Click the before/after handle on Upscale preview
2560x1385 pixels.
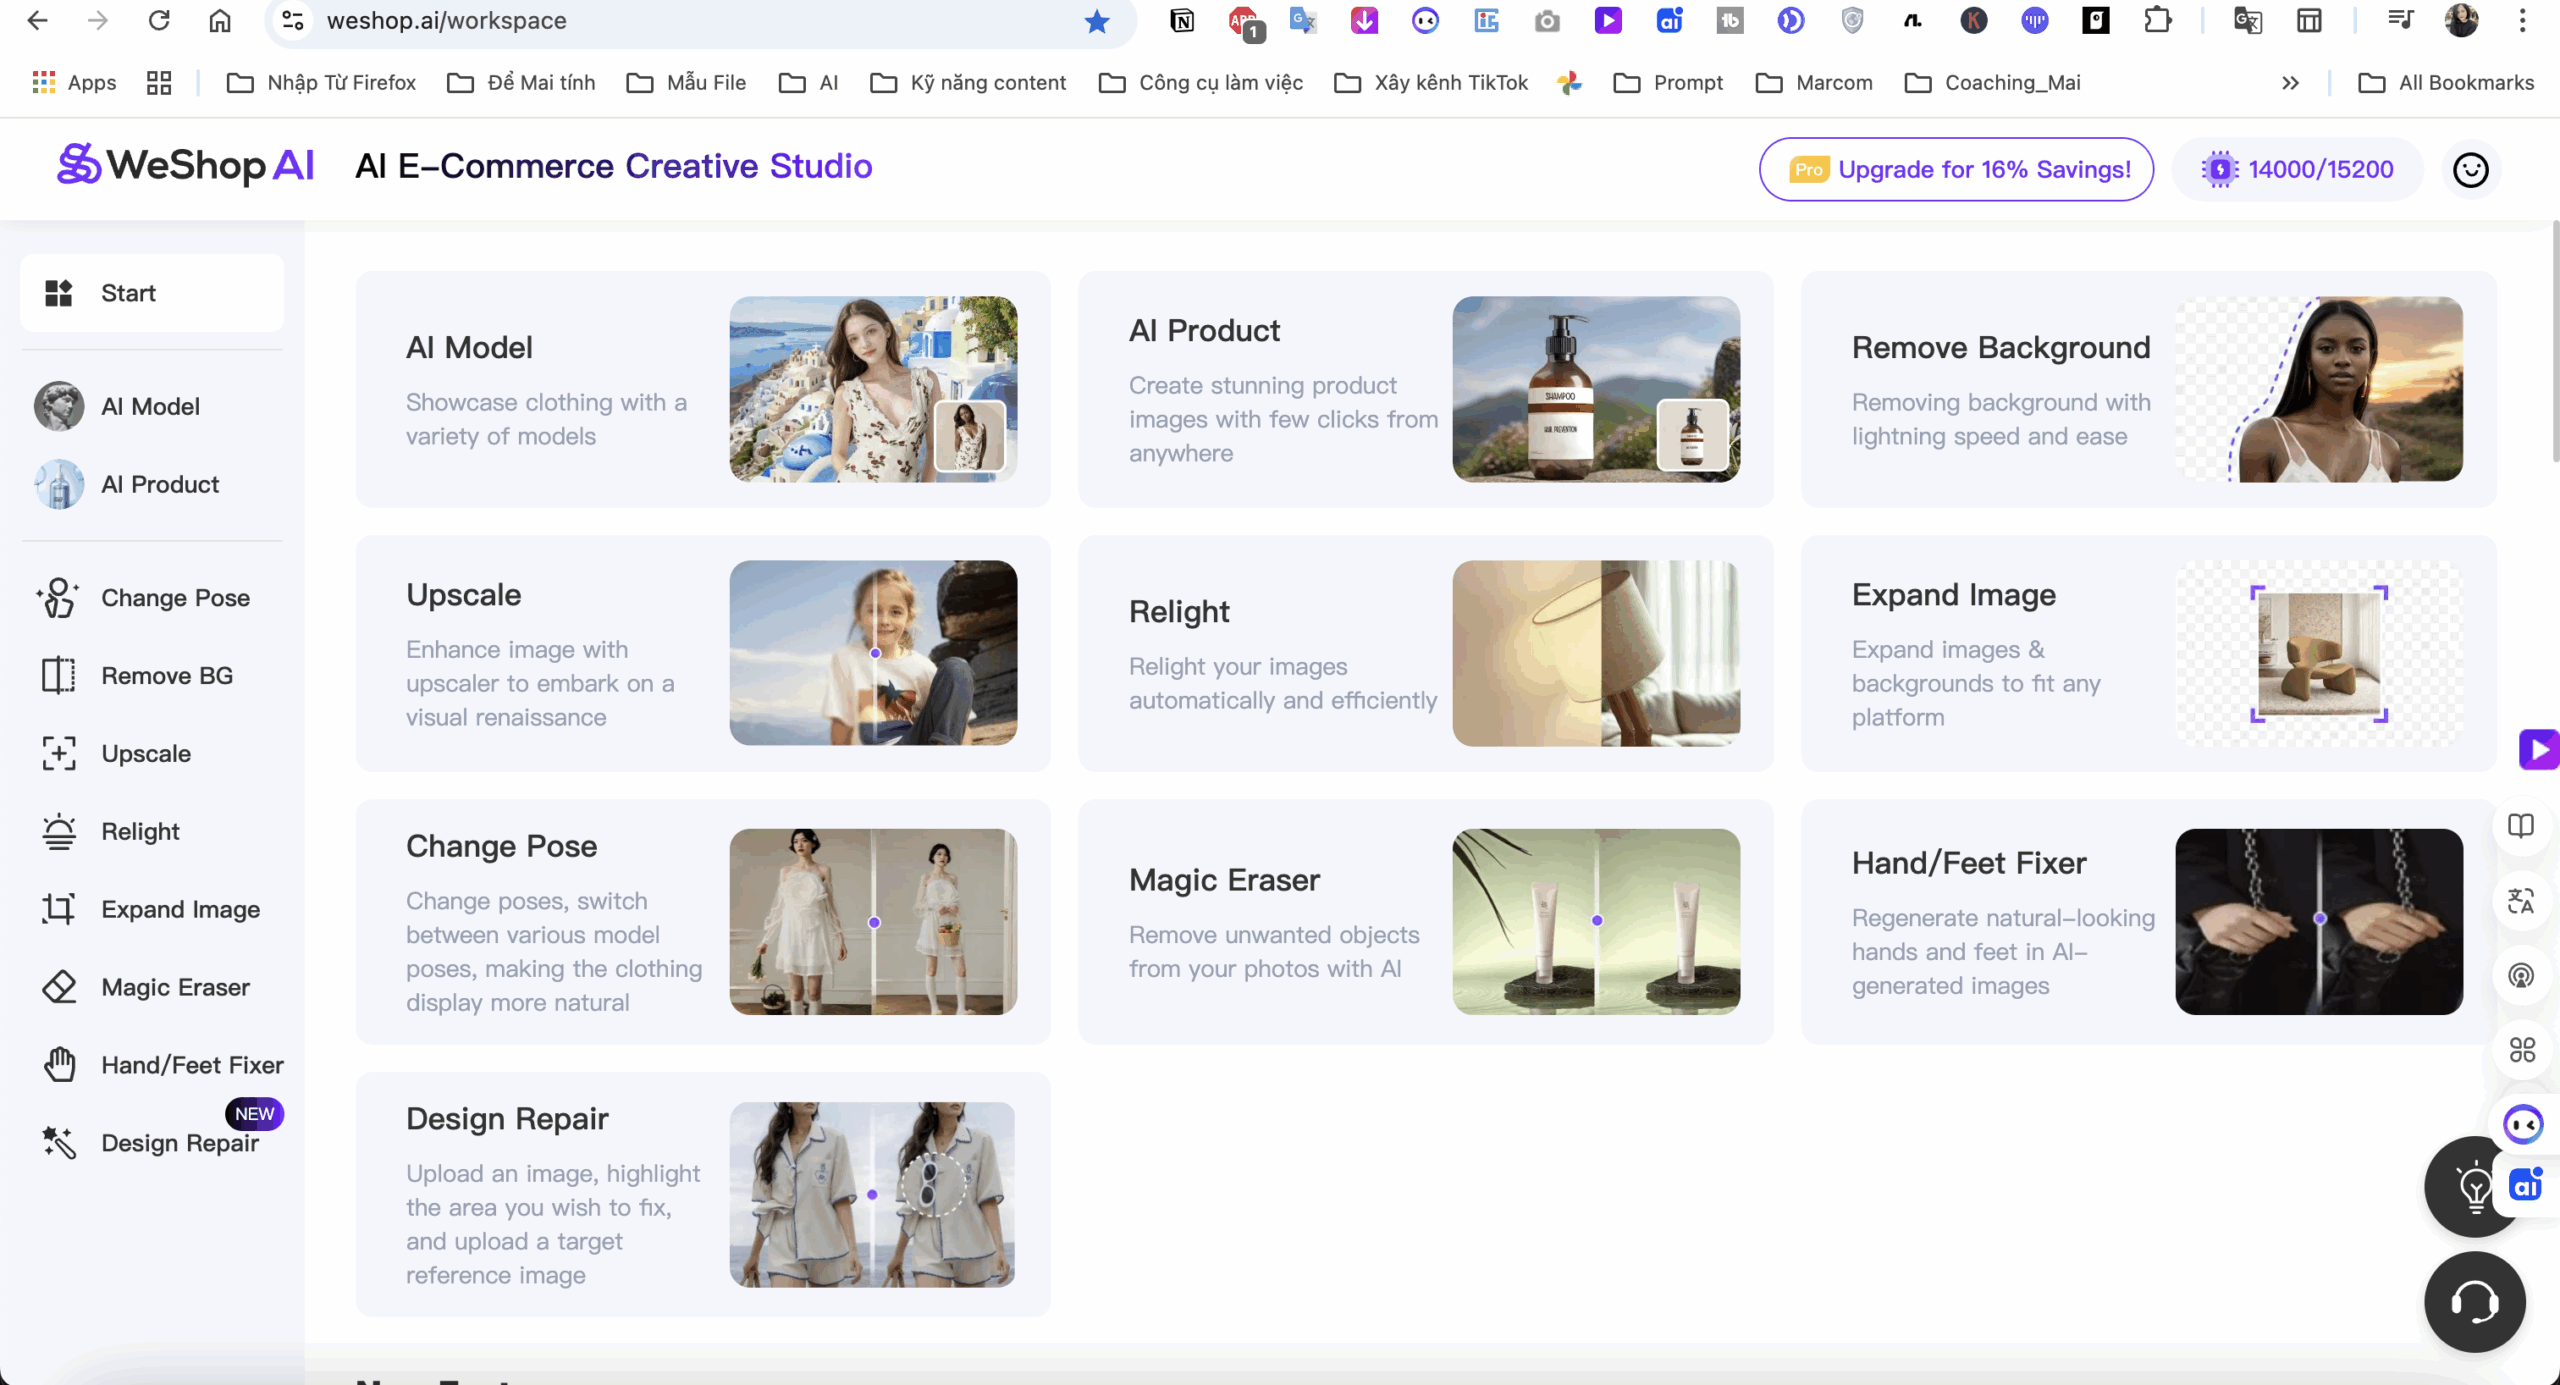pyautogui.click(x=875, y=653)
